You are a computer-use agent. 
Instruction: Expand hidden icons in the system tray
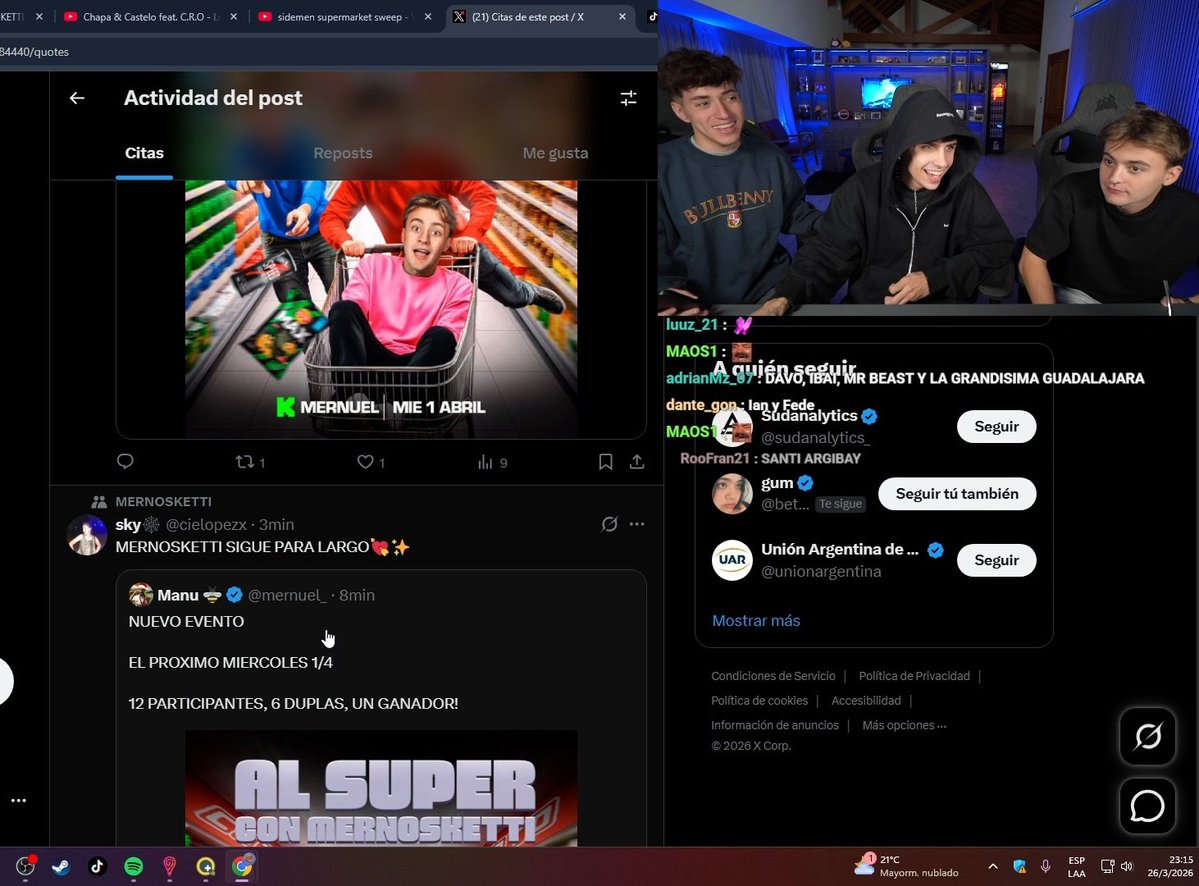993,866
